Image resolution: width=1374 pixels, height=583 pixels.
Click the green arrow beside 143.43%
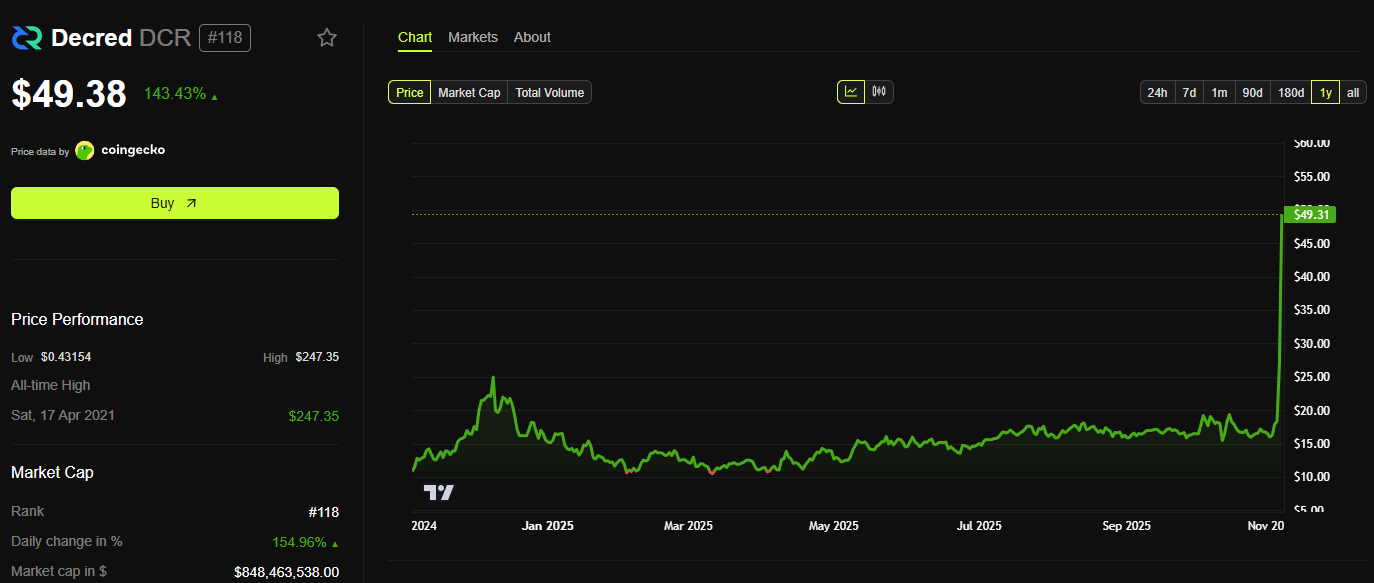point(216,96)
